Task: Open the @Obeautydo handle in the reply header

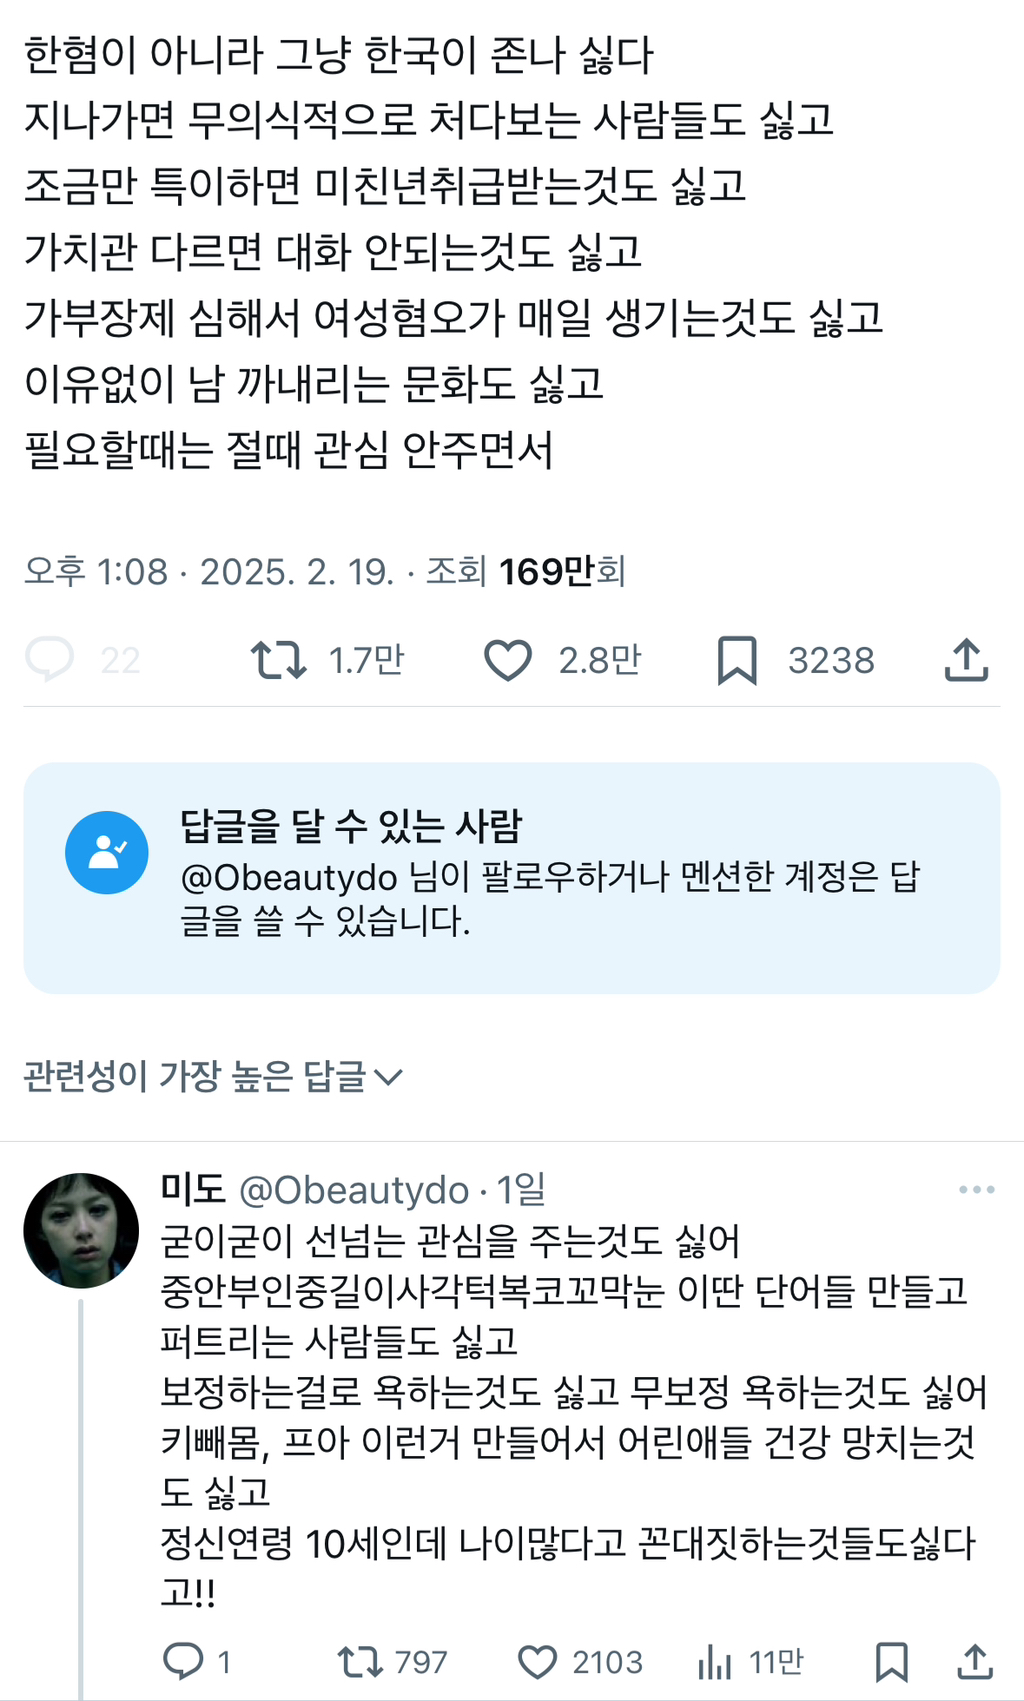Action: tap(354, 1189)
